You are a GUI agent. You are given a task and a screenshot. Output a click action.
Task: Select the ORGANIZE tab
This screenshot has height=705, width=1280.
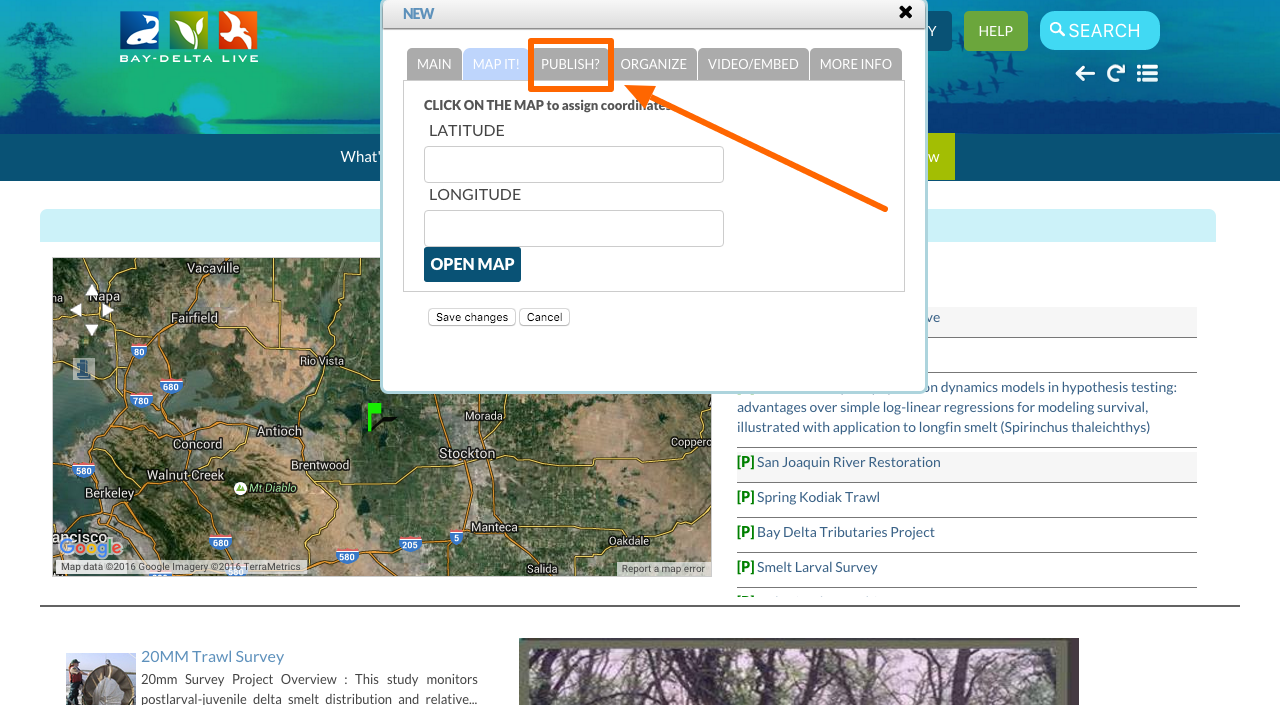653,64
